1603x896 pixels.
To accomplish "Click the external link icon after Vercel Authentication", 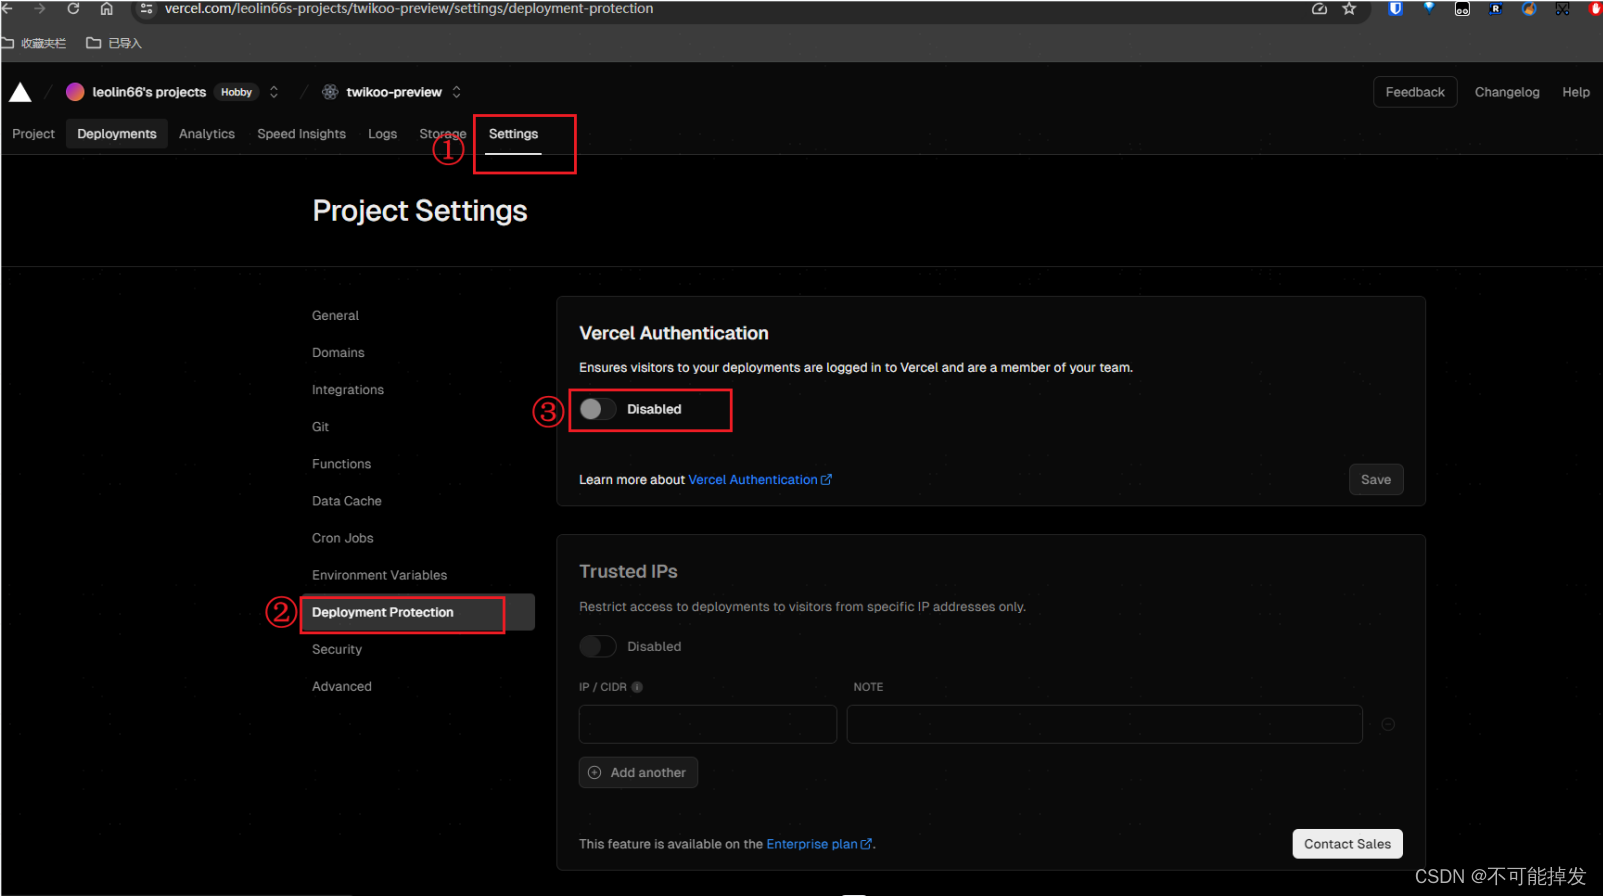I will click(826, 480).
